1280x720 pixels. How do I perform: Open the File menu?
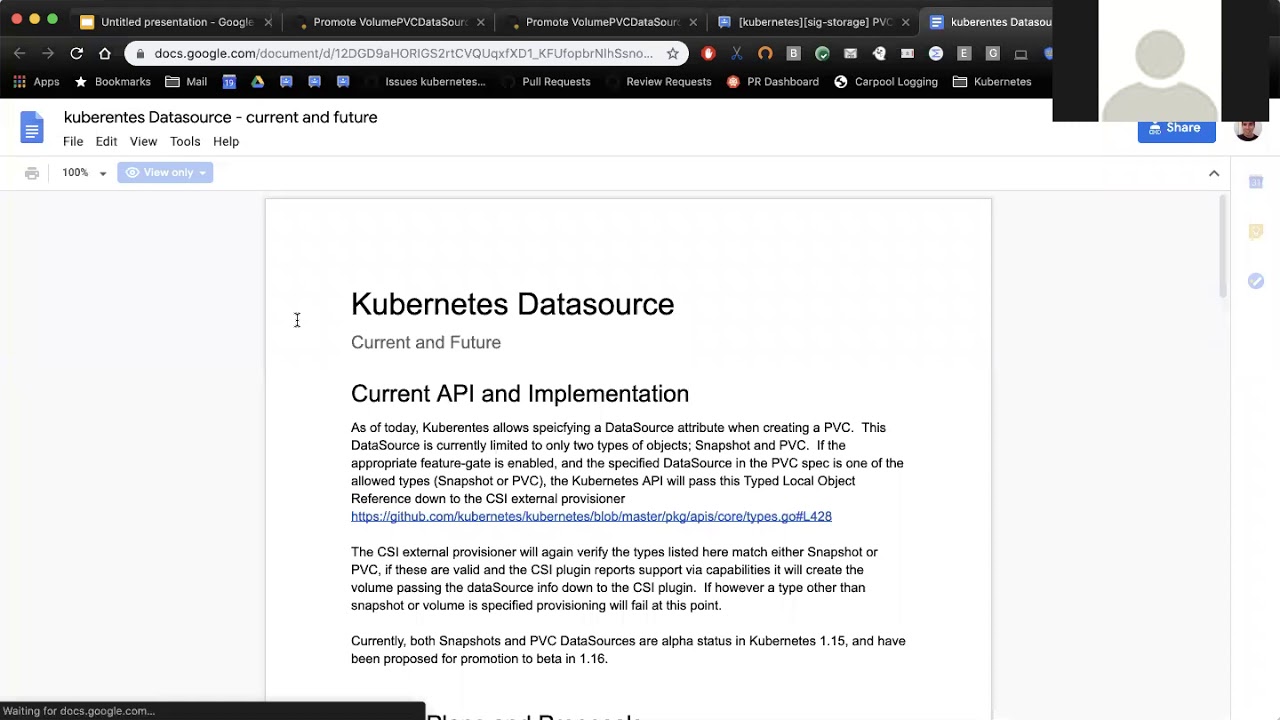coord(73,142)
